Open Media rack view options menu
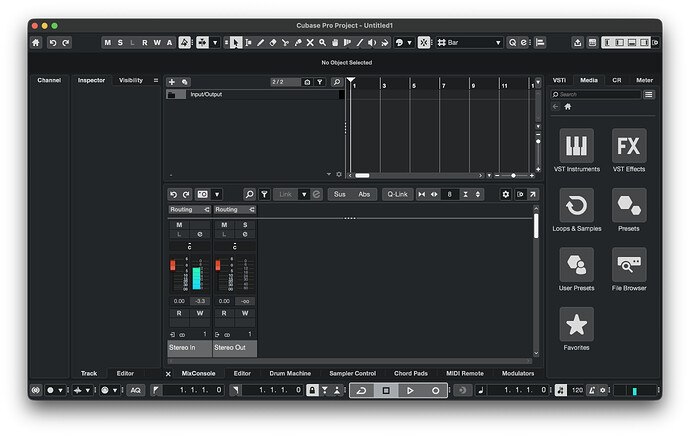This screenshot has height=436, width=690. [x=649, y=95]
